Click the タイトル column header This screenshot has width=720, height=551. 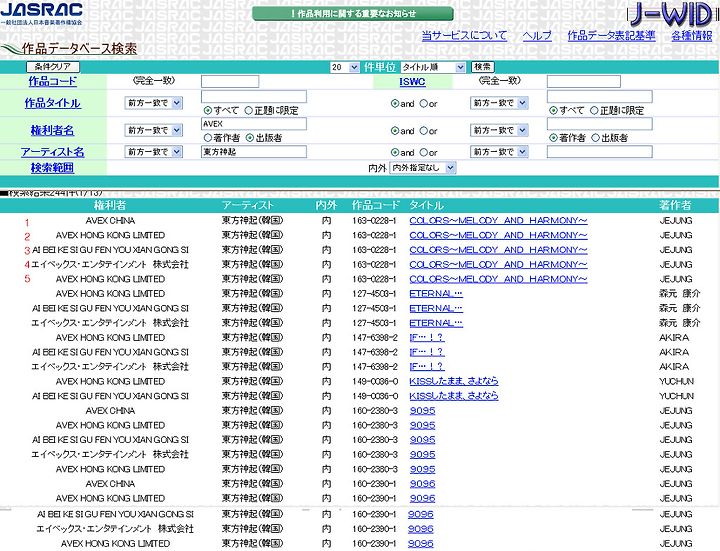(426, 205)
